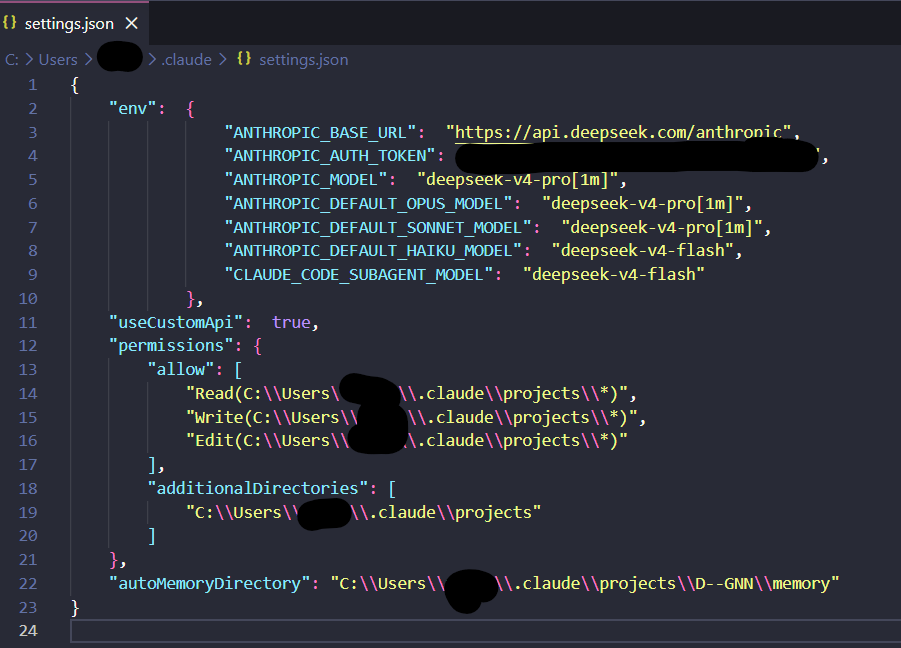Click the Edit(...) permission entry
Image resolution: width=901 pixels, height=648 pixels.
tap(407, 441)
